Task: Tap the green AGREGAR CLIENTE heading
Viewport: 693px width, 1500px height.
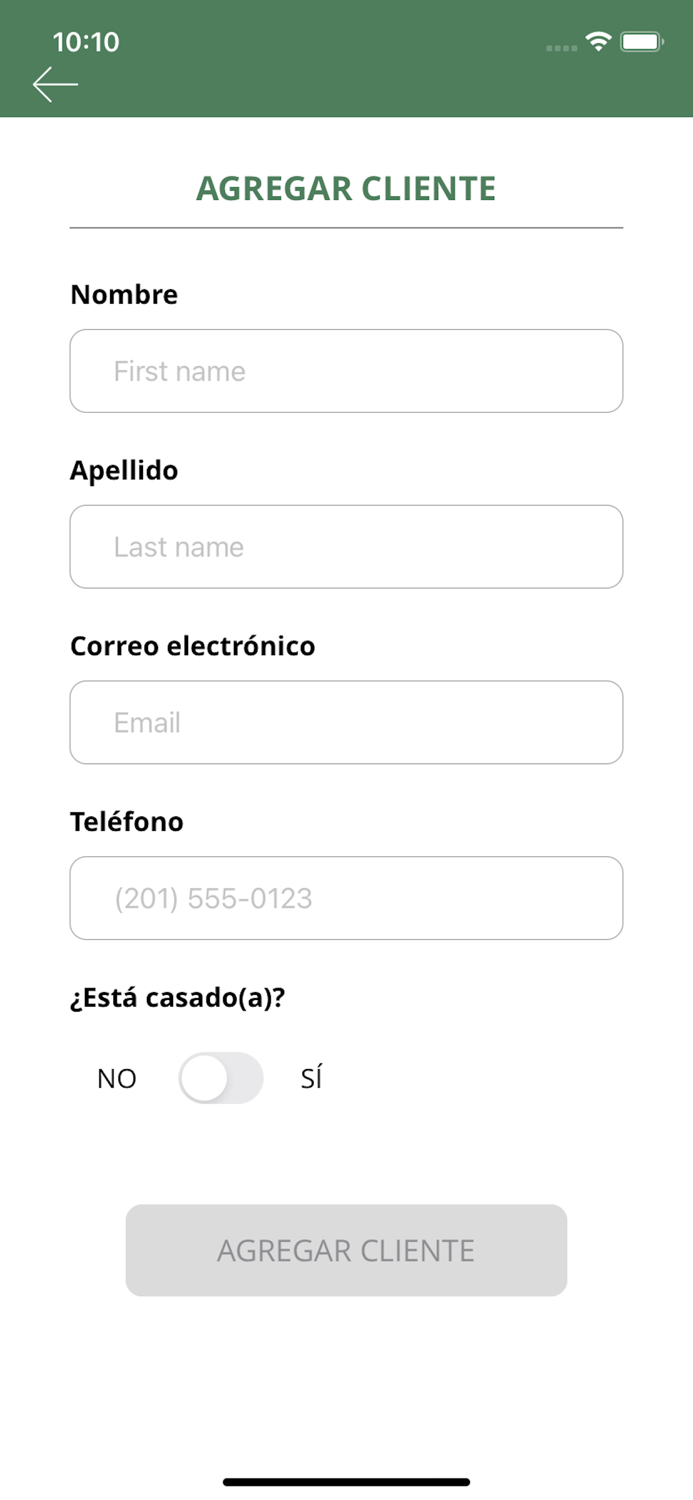Action: point(346,188)
